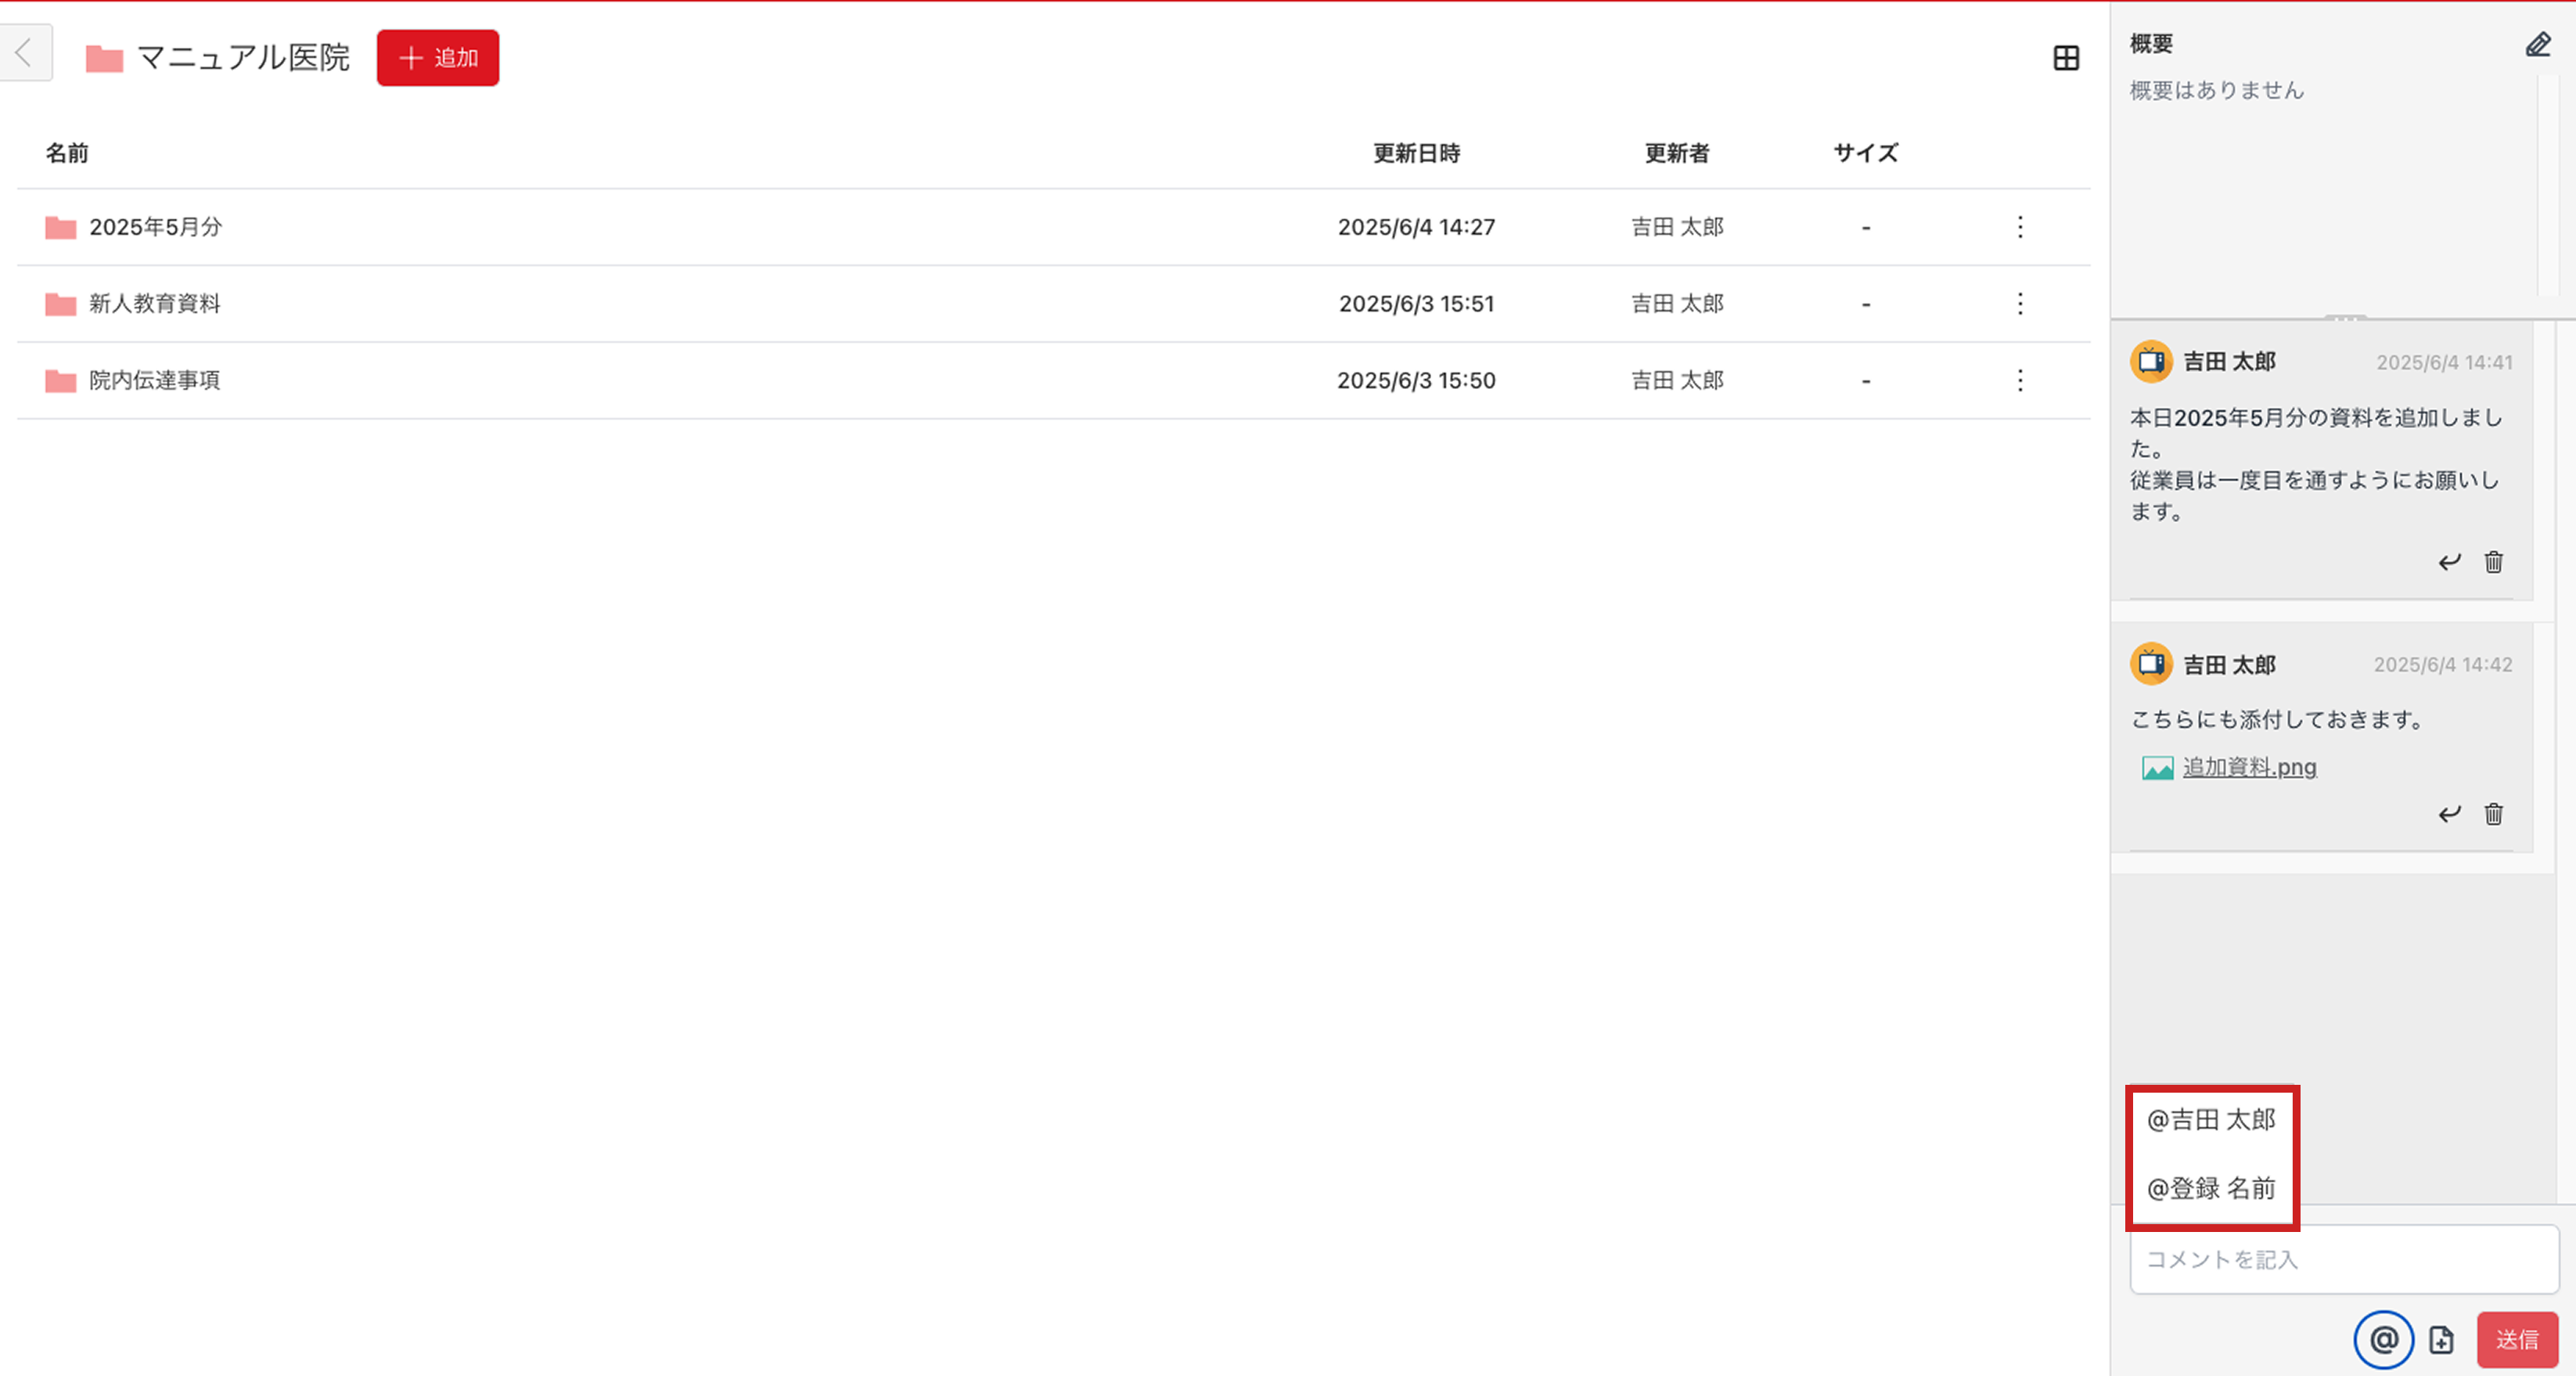Screen dimensions: 2576x1376
Task: Sort by the サイズ column header
Action: tap(1865, 153)
